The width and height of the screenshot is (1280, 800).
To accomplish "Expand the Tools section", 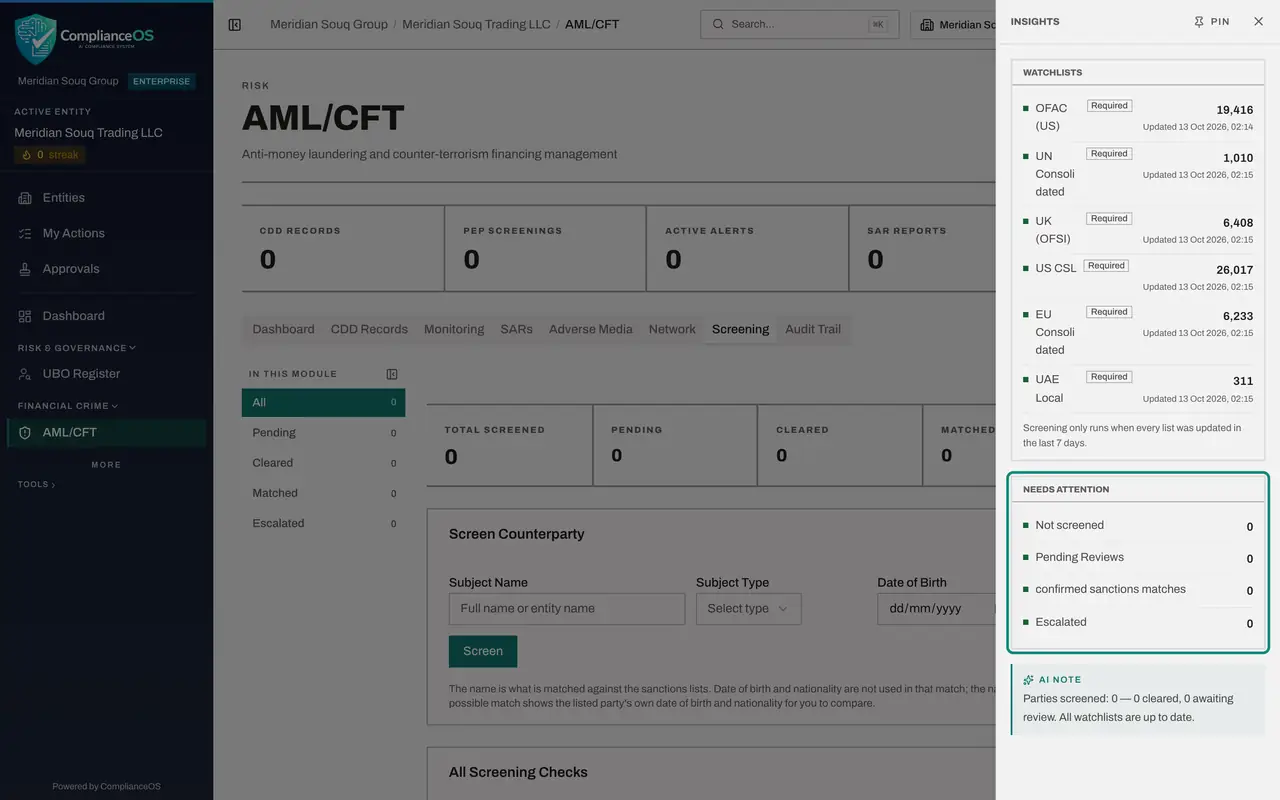I will [x=36, y=484].
